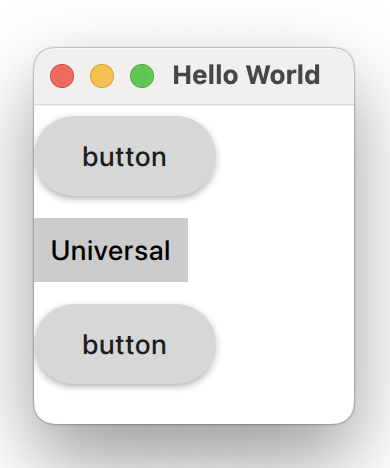
Task: Click the red traffic-light icon in the title bar
Action: 62,76
